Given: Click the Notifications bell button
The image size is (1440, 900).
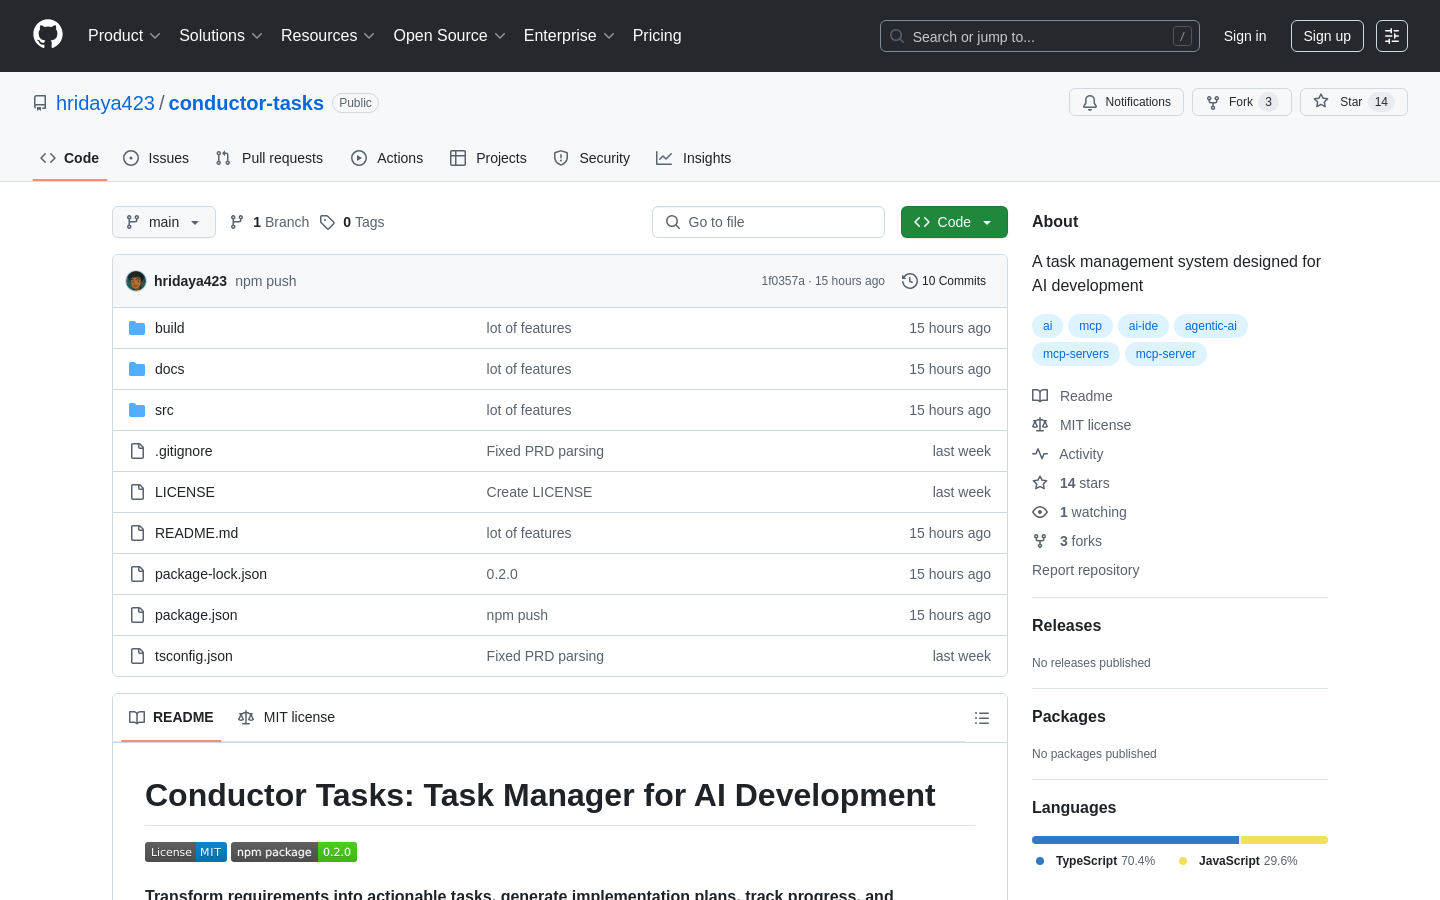Looking at the screenshot, I should click(x=1126, y=102).
